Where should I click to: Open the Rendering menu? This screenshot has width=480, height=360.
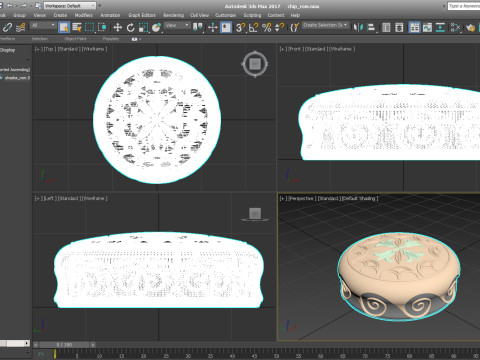pos(173,15)
